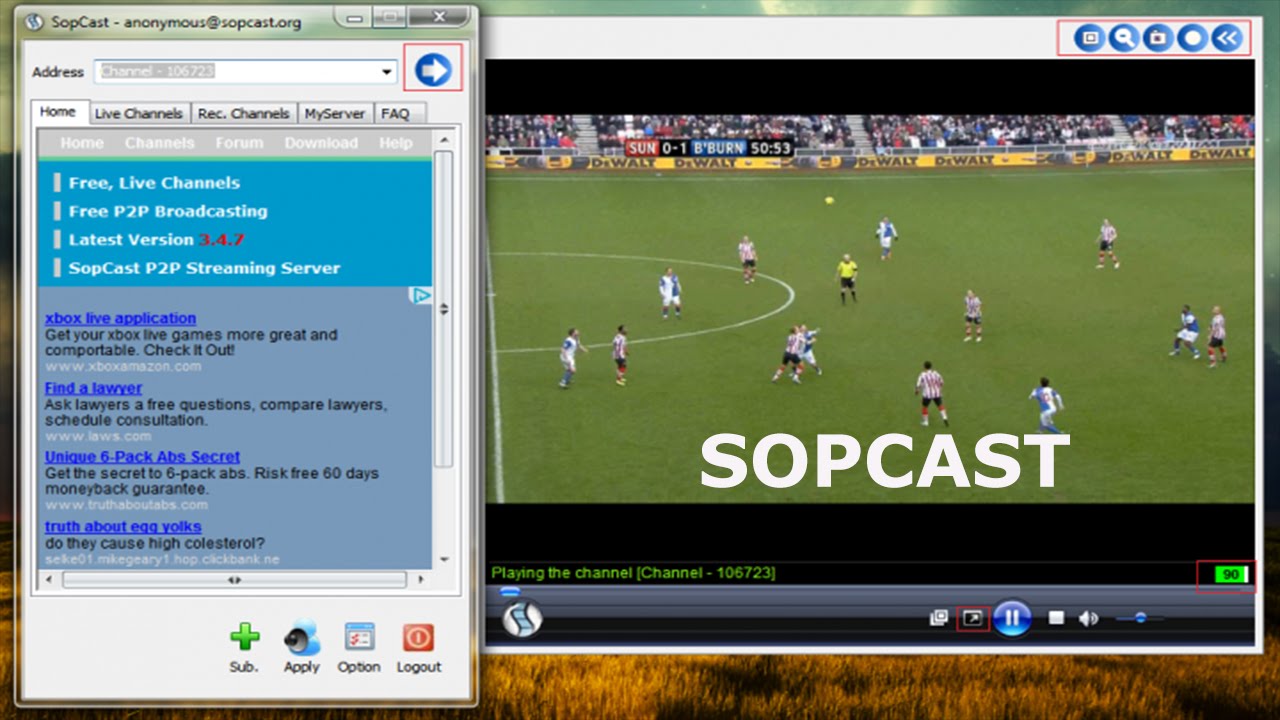Click Forum in the web page navigation
Viewport: 1280px width, 720px height.
[239, 143]
